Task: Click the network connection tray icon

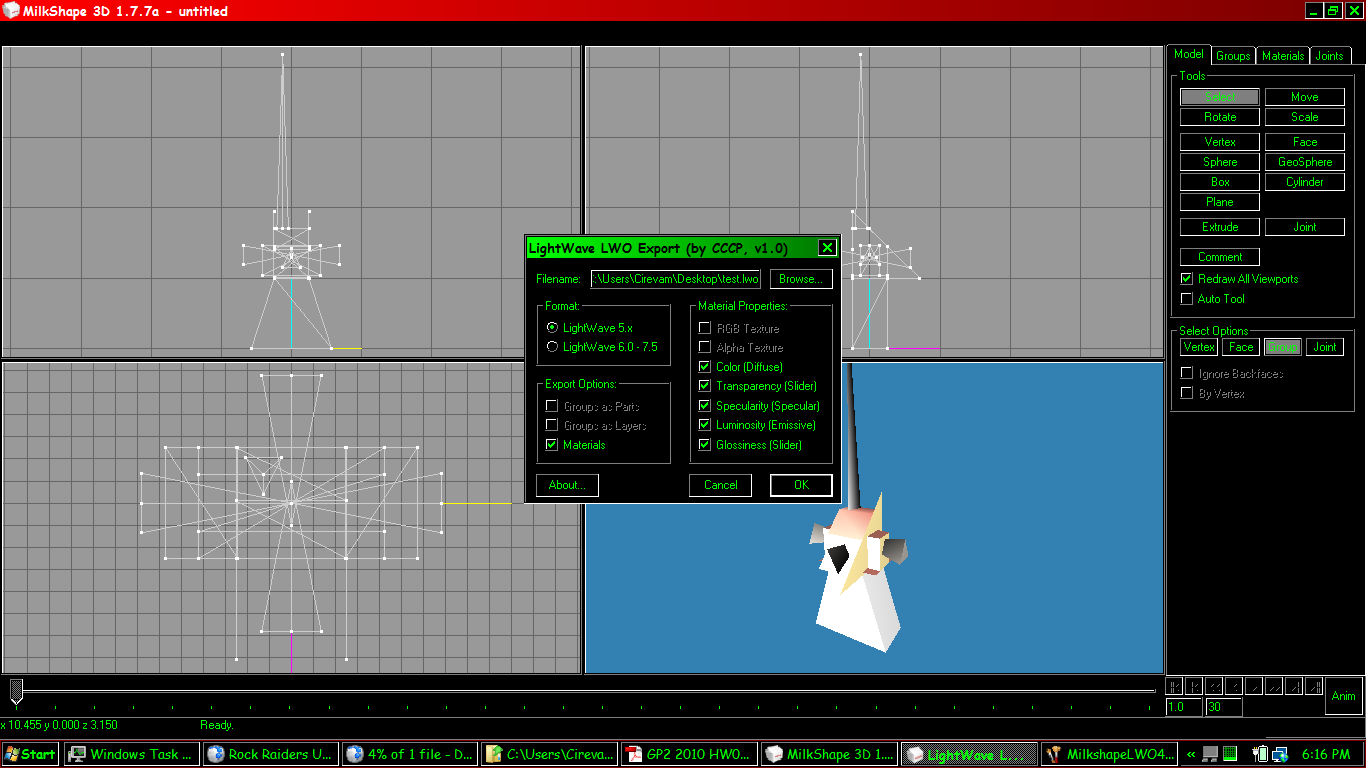Action: pyautogui.click(x=1280, y=754)
